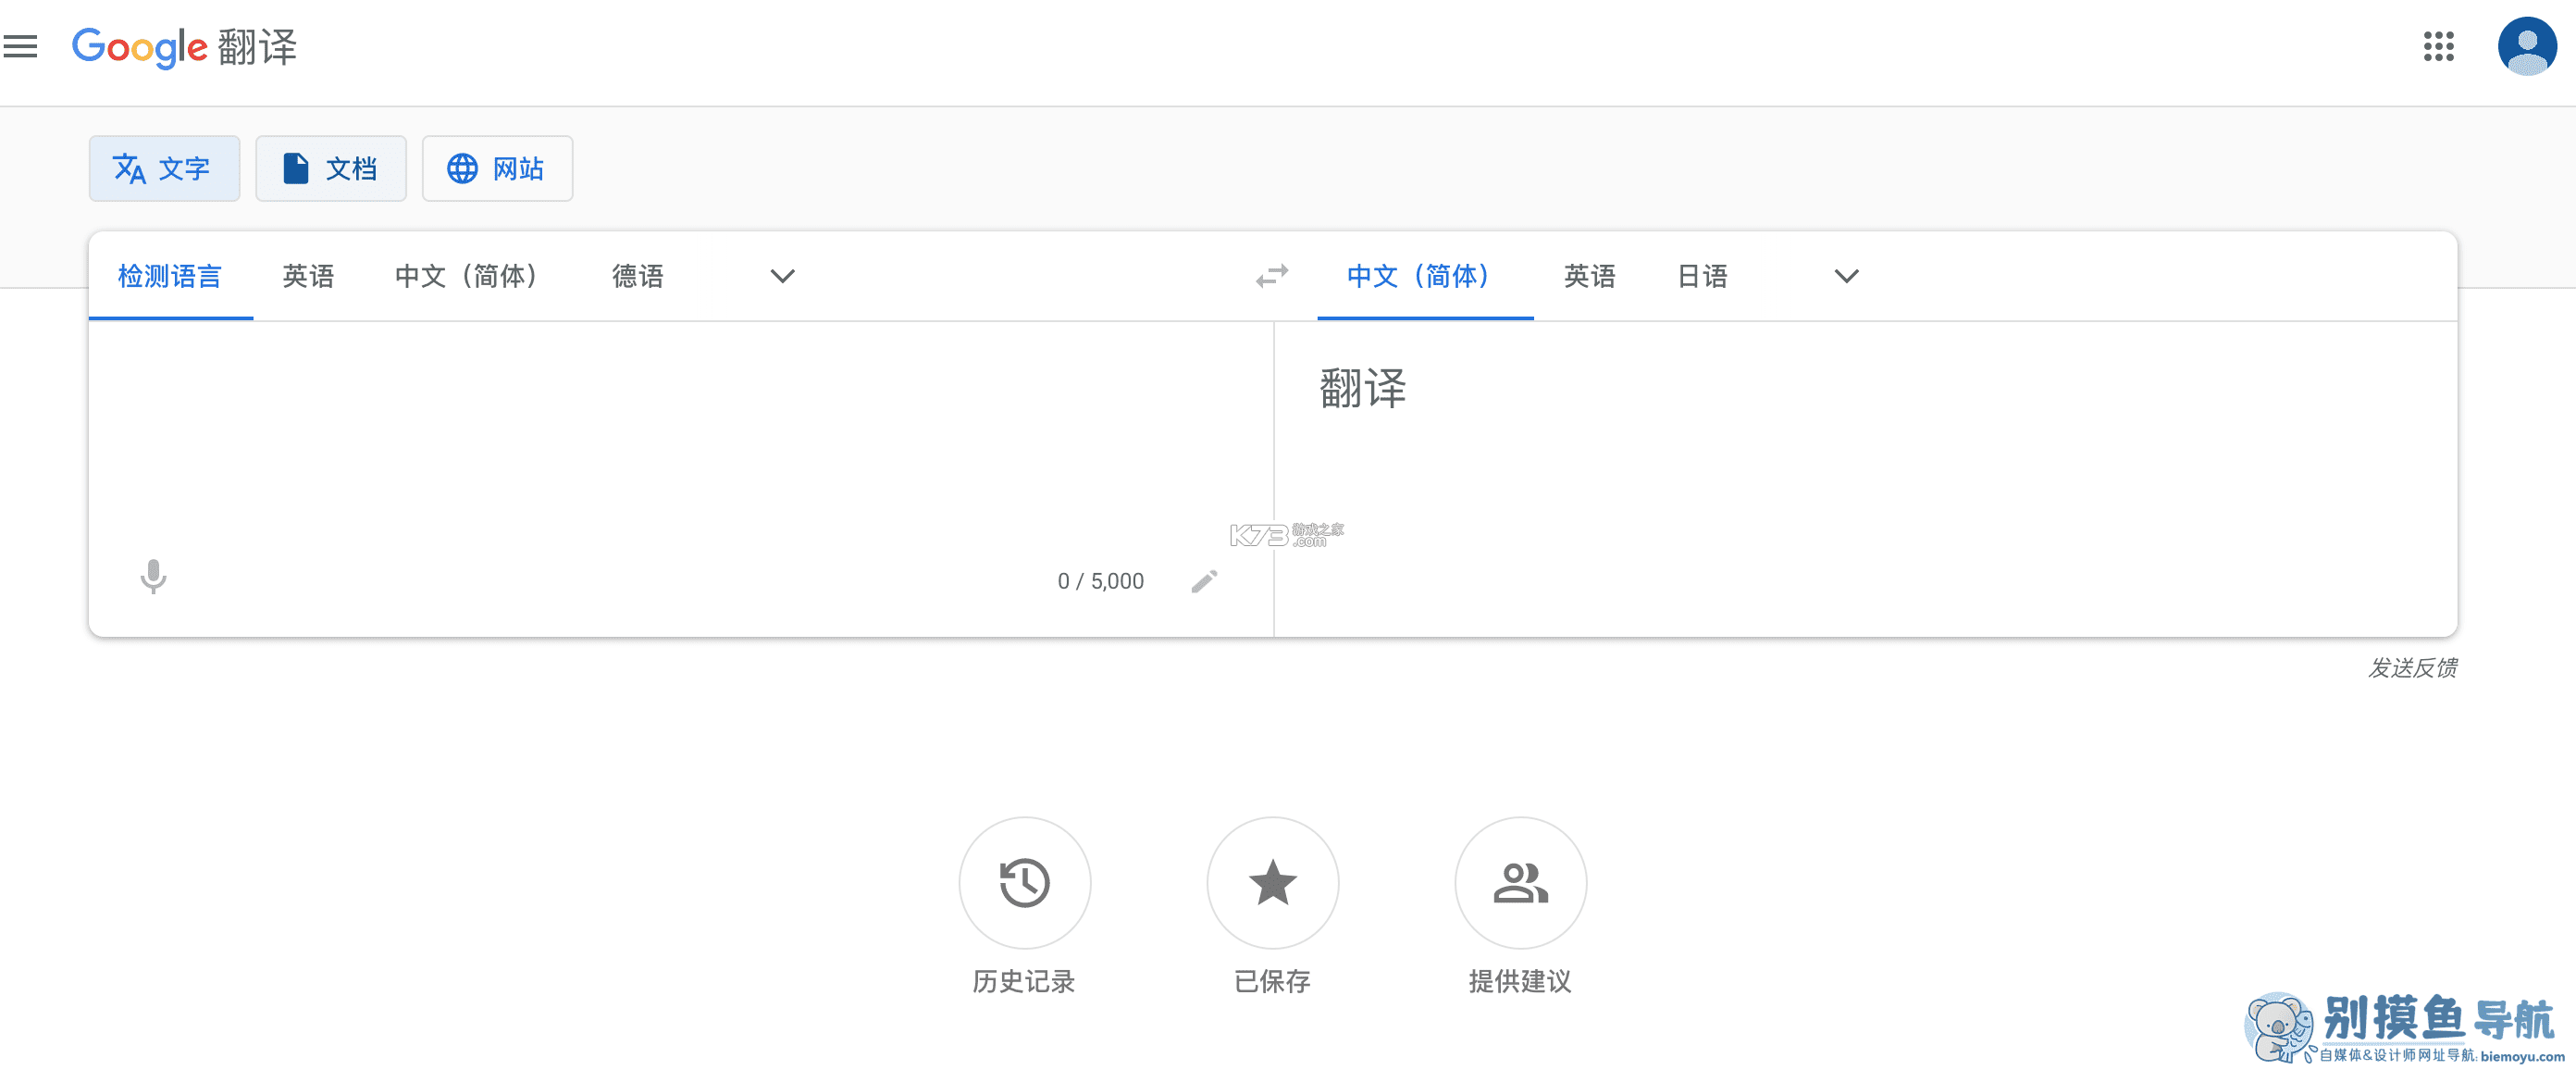The image size is (2576, 1070).
Task: Choose 中文（简体） as source language
Action: pyautogui.click(x=467, y=276)
